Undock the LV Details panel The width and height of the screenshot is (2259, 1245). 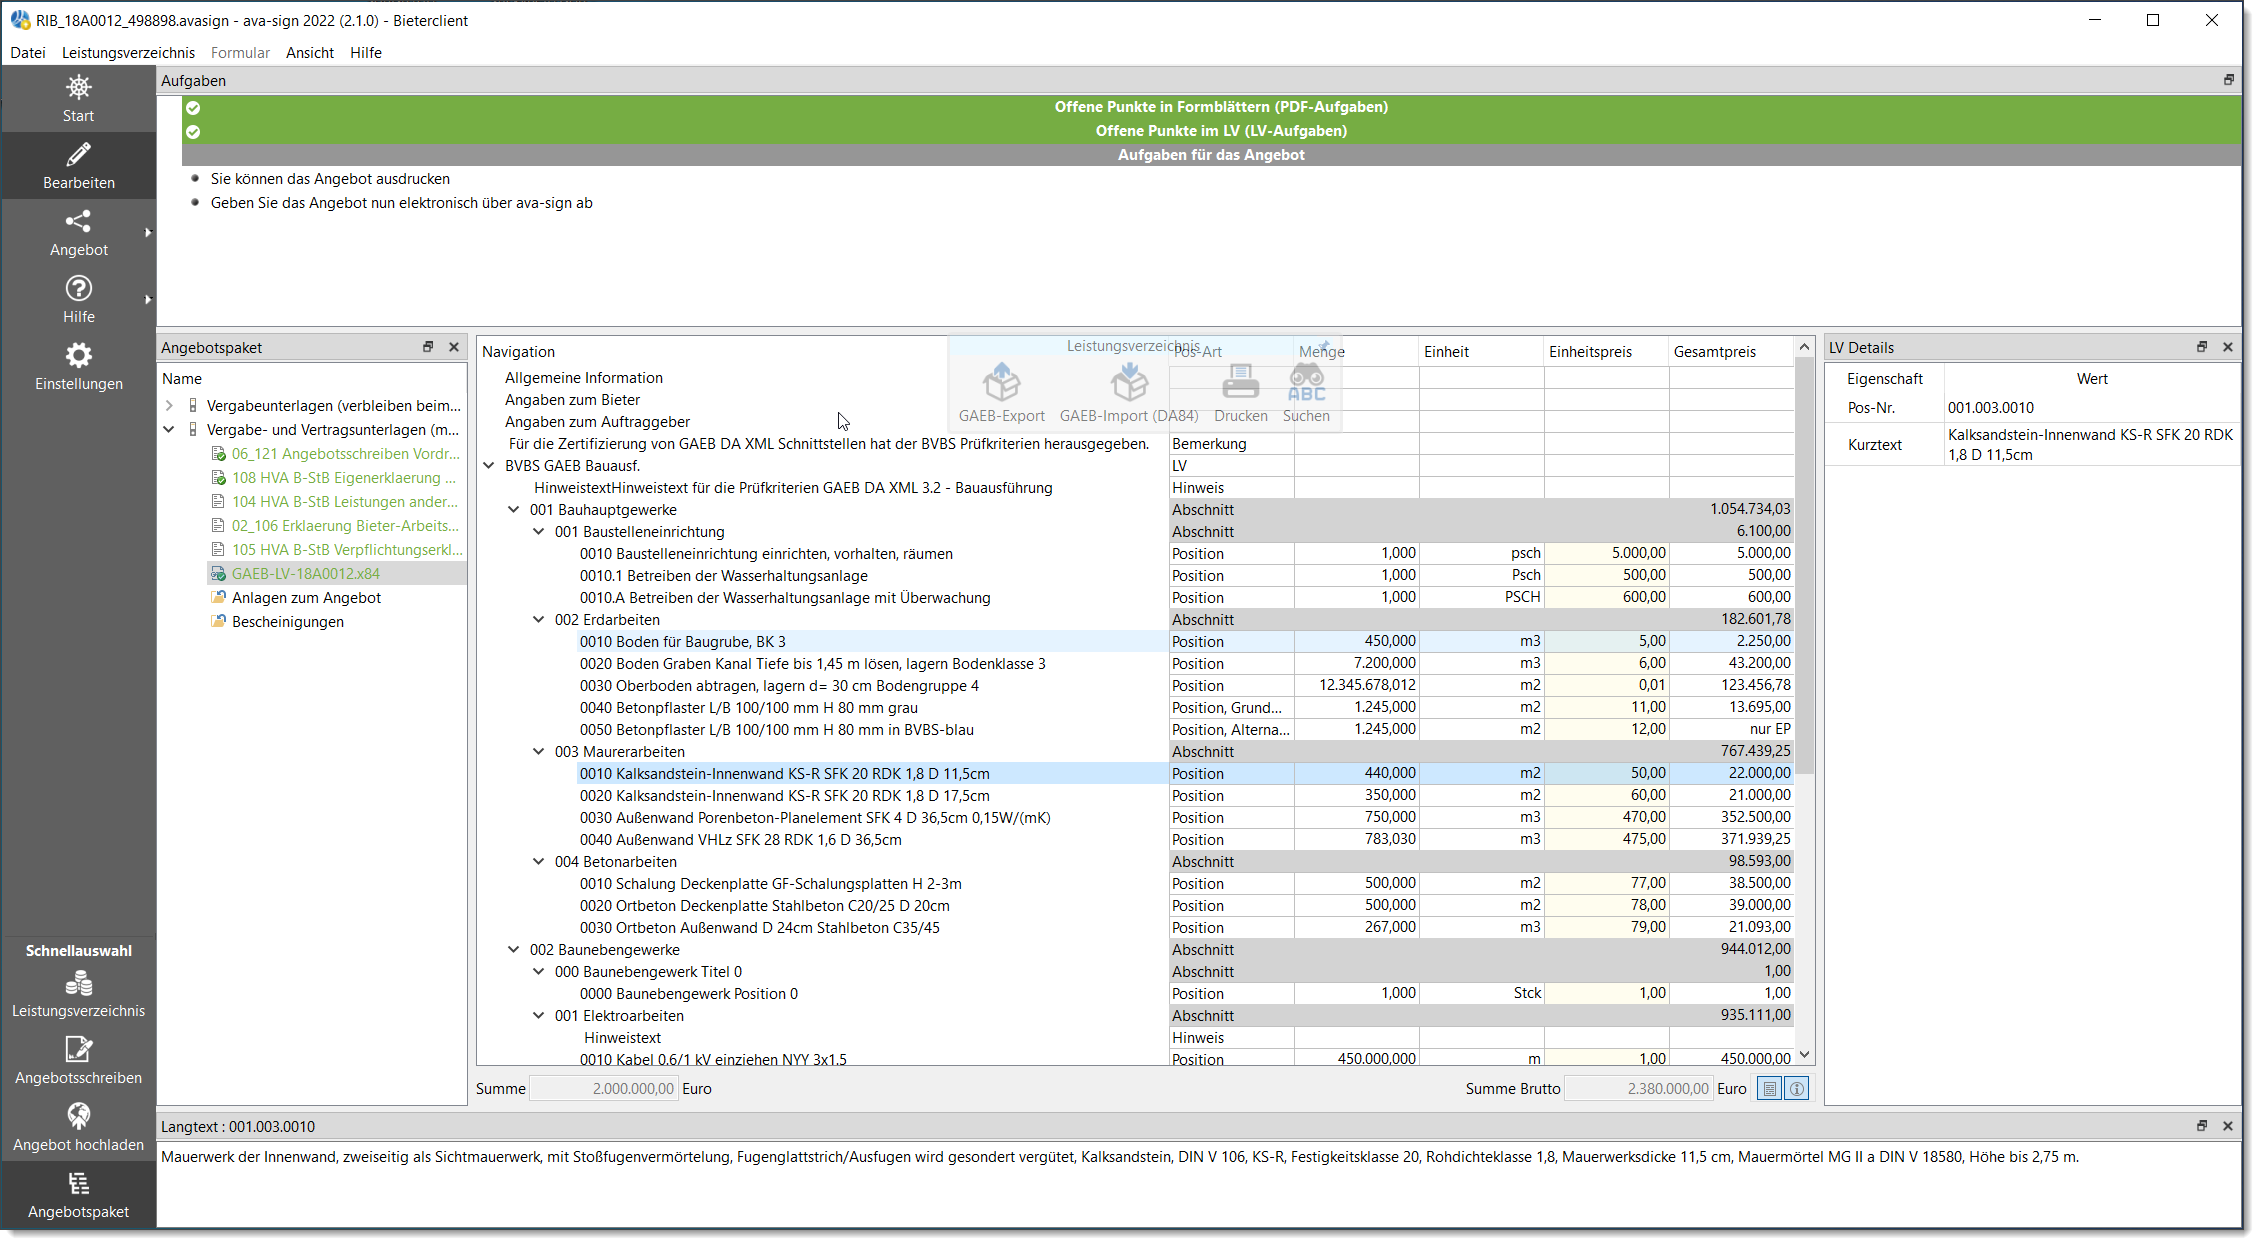tap(2202, 347)
